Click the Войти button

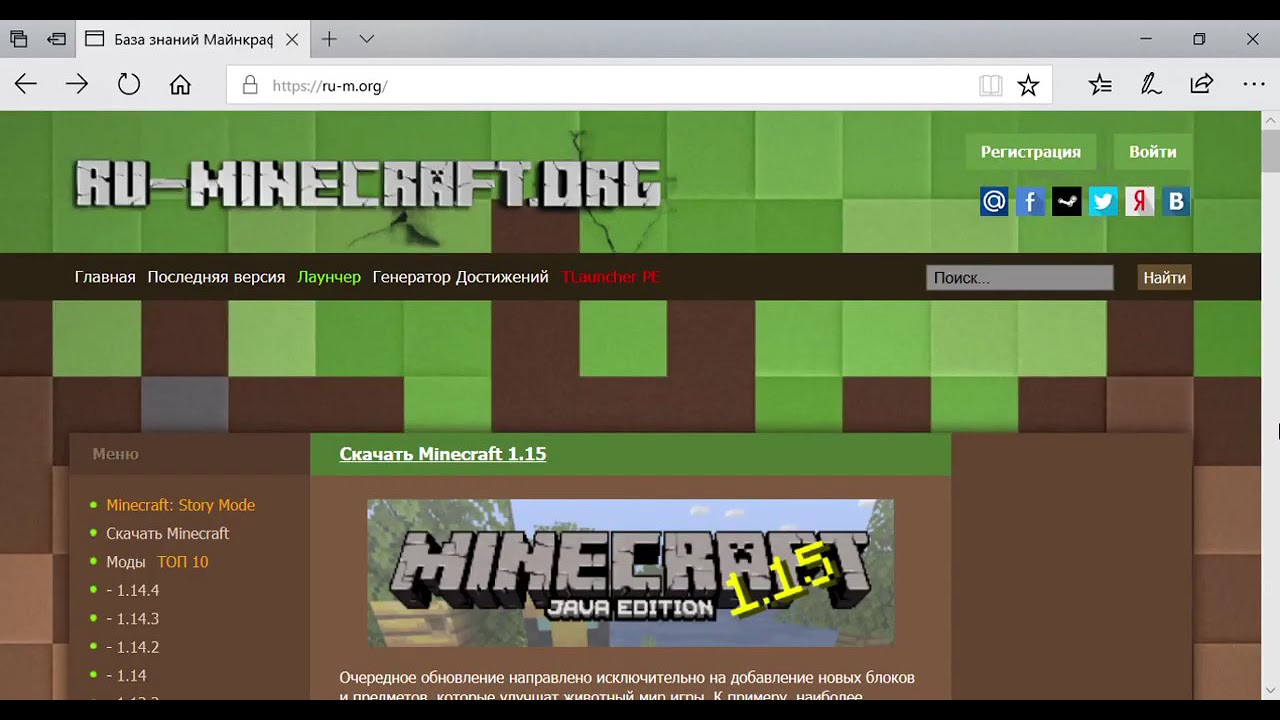click(x=1153, y=152)
